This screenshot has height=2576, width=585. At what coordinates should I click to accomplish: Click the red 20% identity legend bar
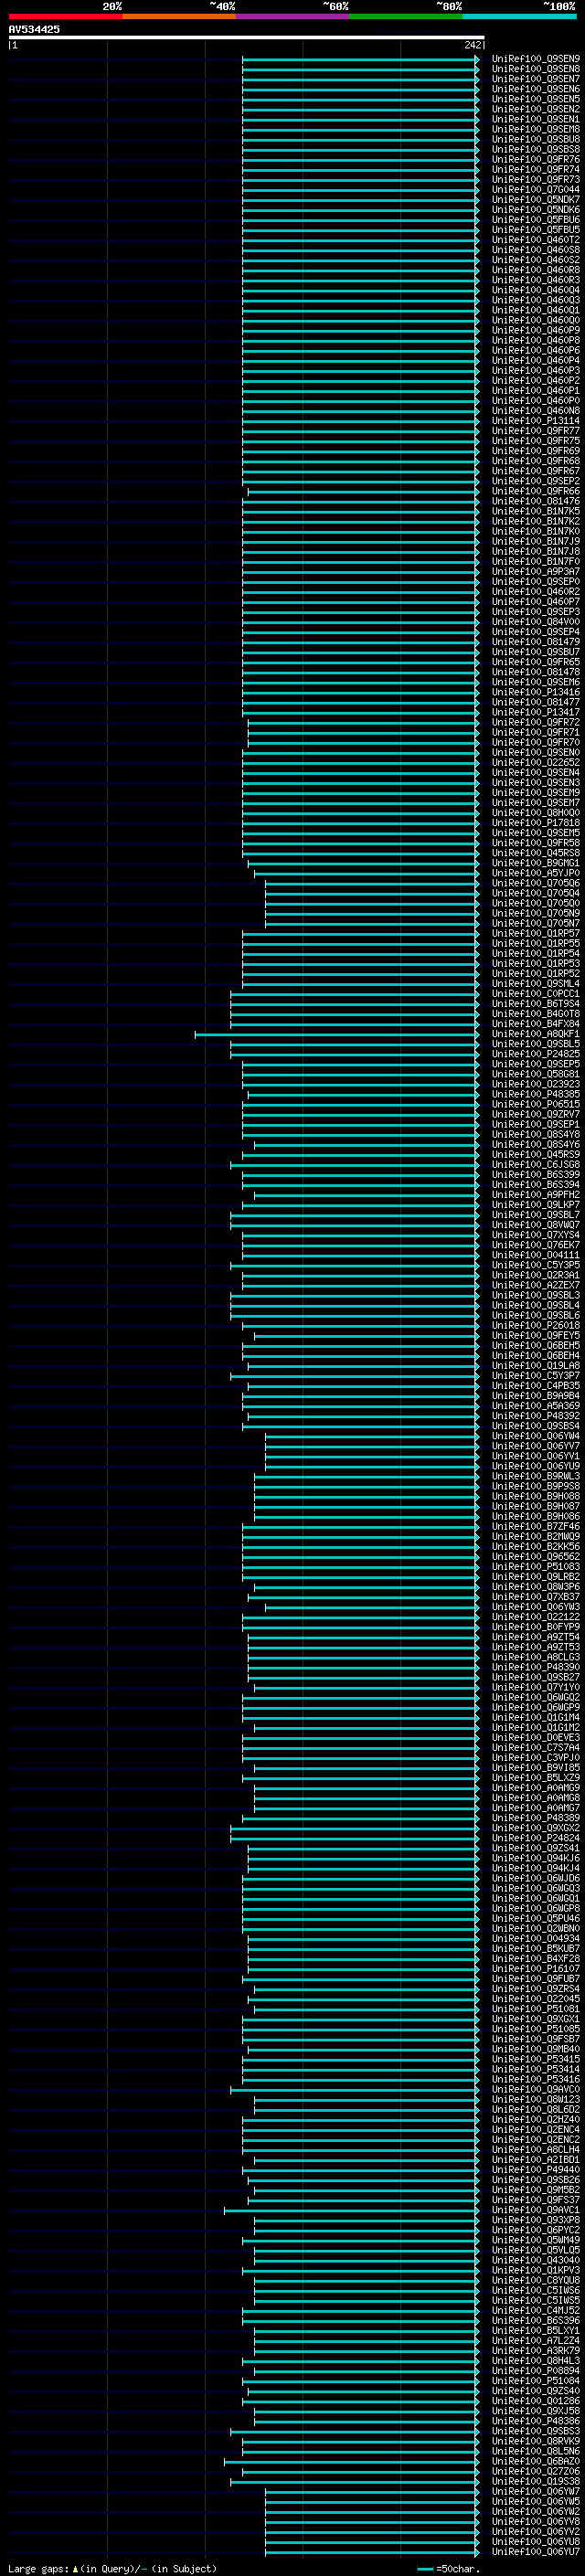pos(65,16)
